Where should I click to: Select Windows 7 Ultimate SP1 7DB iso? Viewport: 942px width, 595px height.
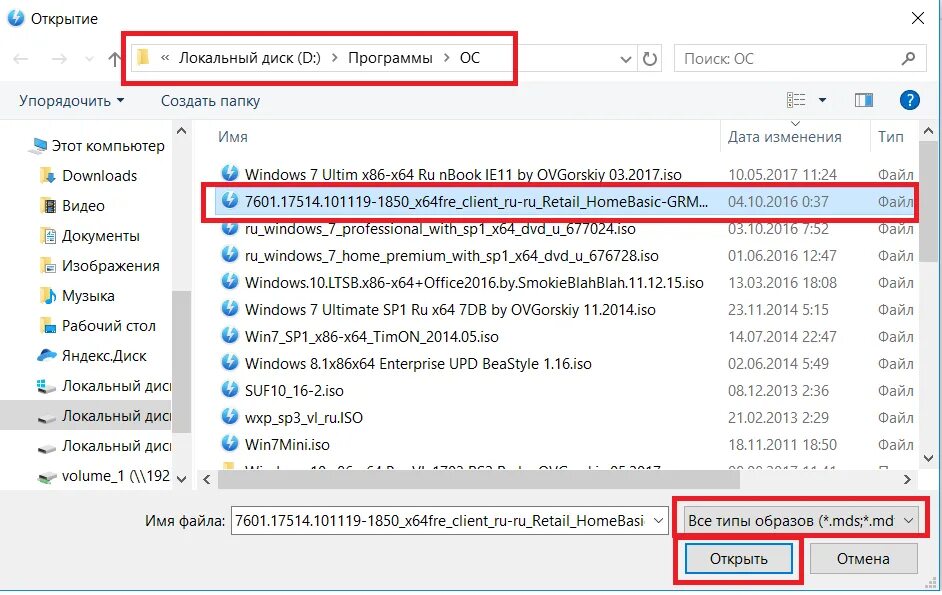click(x=450, y=310)
